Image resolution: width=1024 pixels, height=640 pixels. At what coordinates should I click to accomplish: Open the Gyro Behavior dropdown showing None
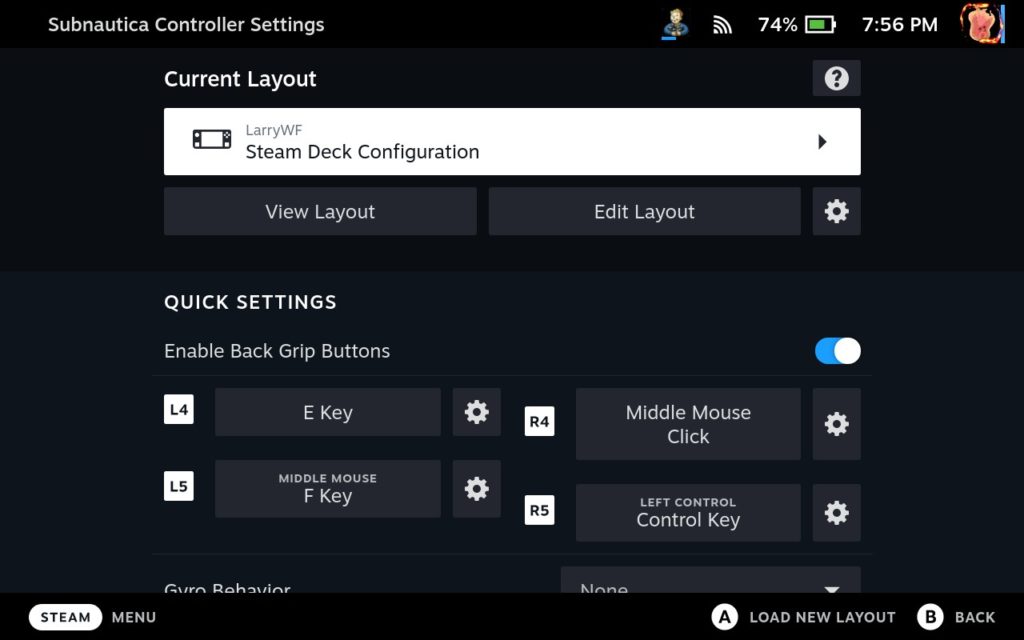tap(710, 580)
